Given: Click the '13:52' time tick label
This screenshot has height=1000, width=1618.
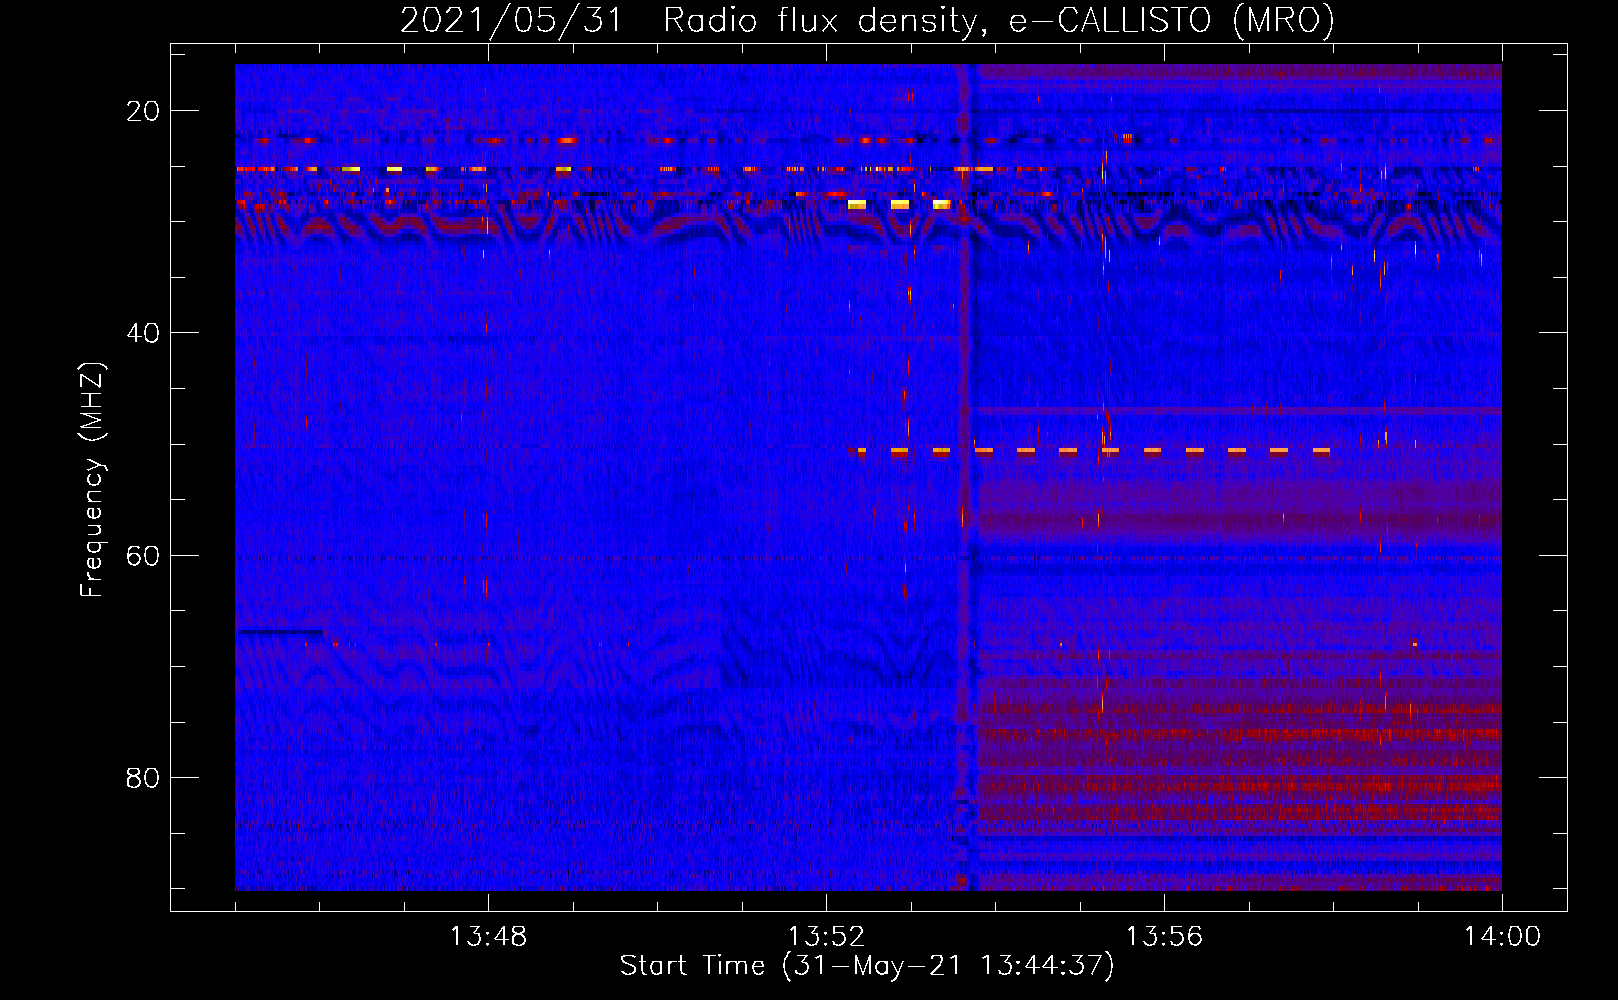Looking at the screenshot, I should [826, 937].
